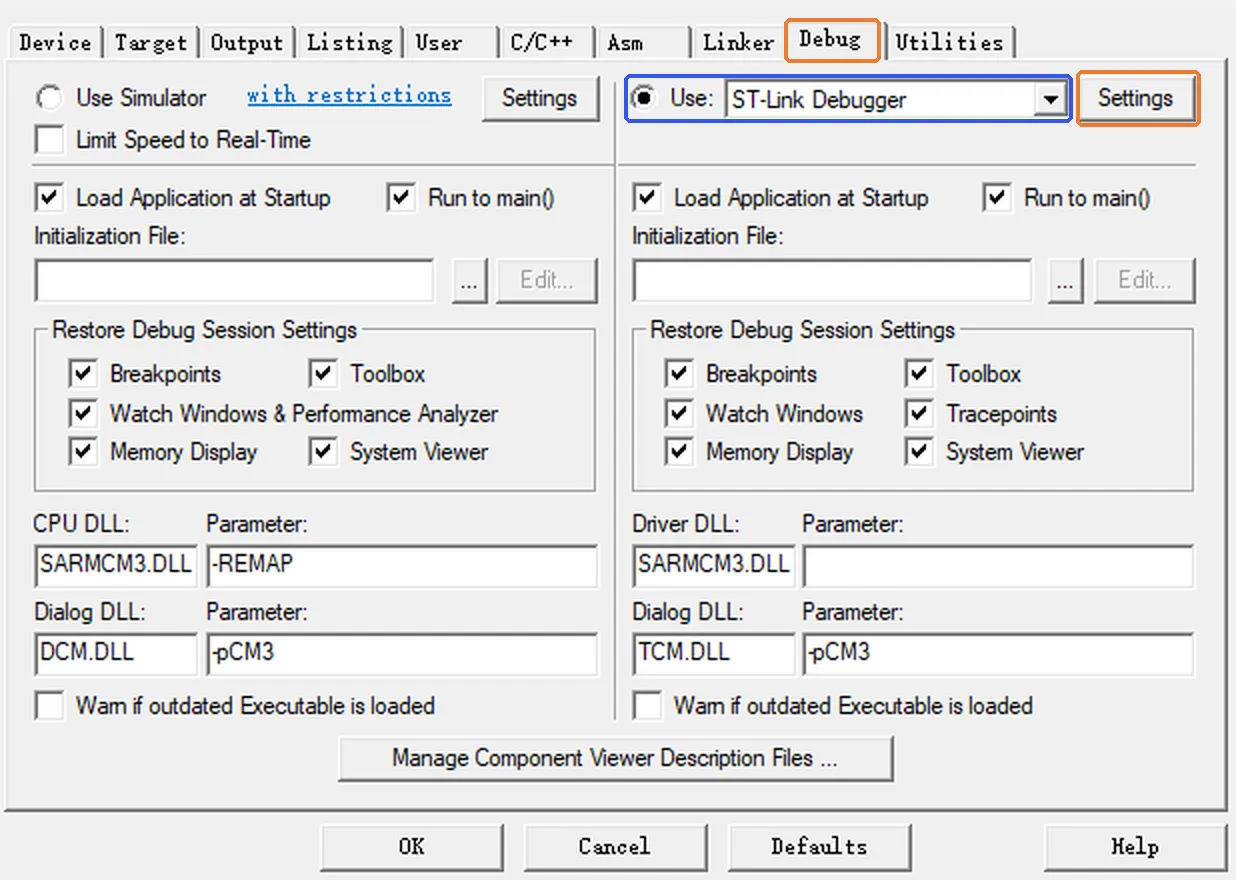Viewport: 1236px width, 880px height.
Task: Toggle ST-Link side Run to main() checkbox
Action: (997, 197)
